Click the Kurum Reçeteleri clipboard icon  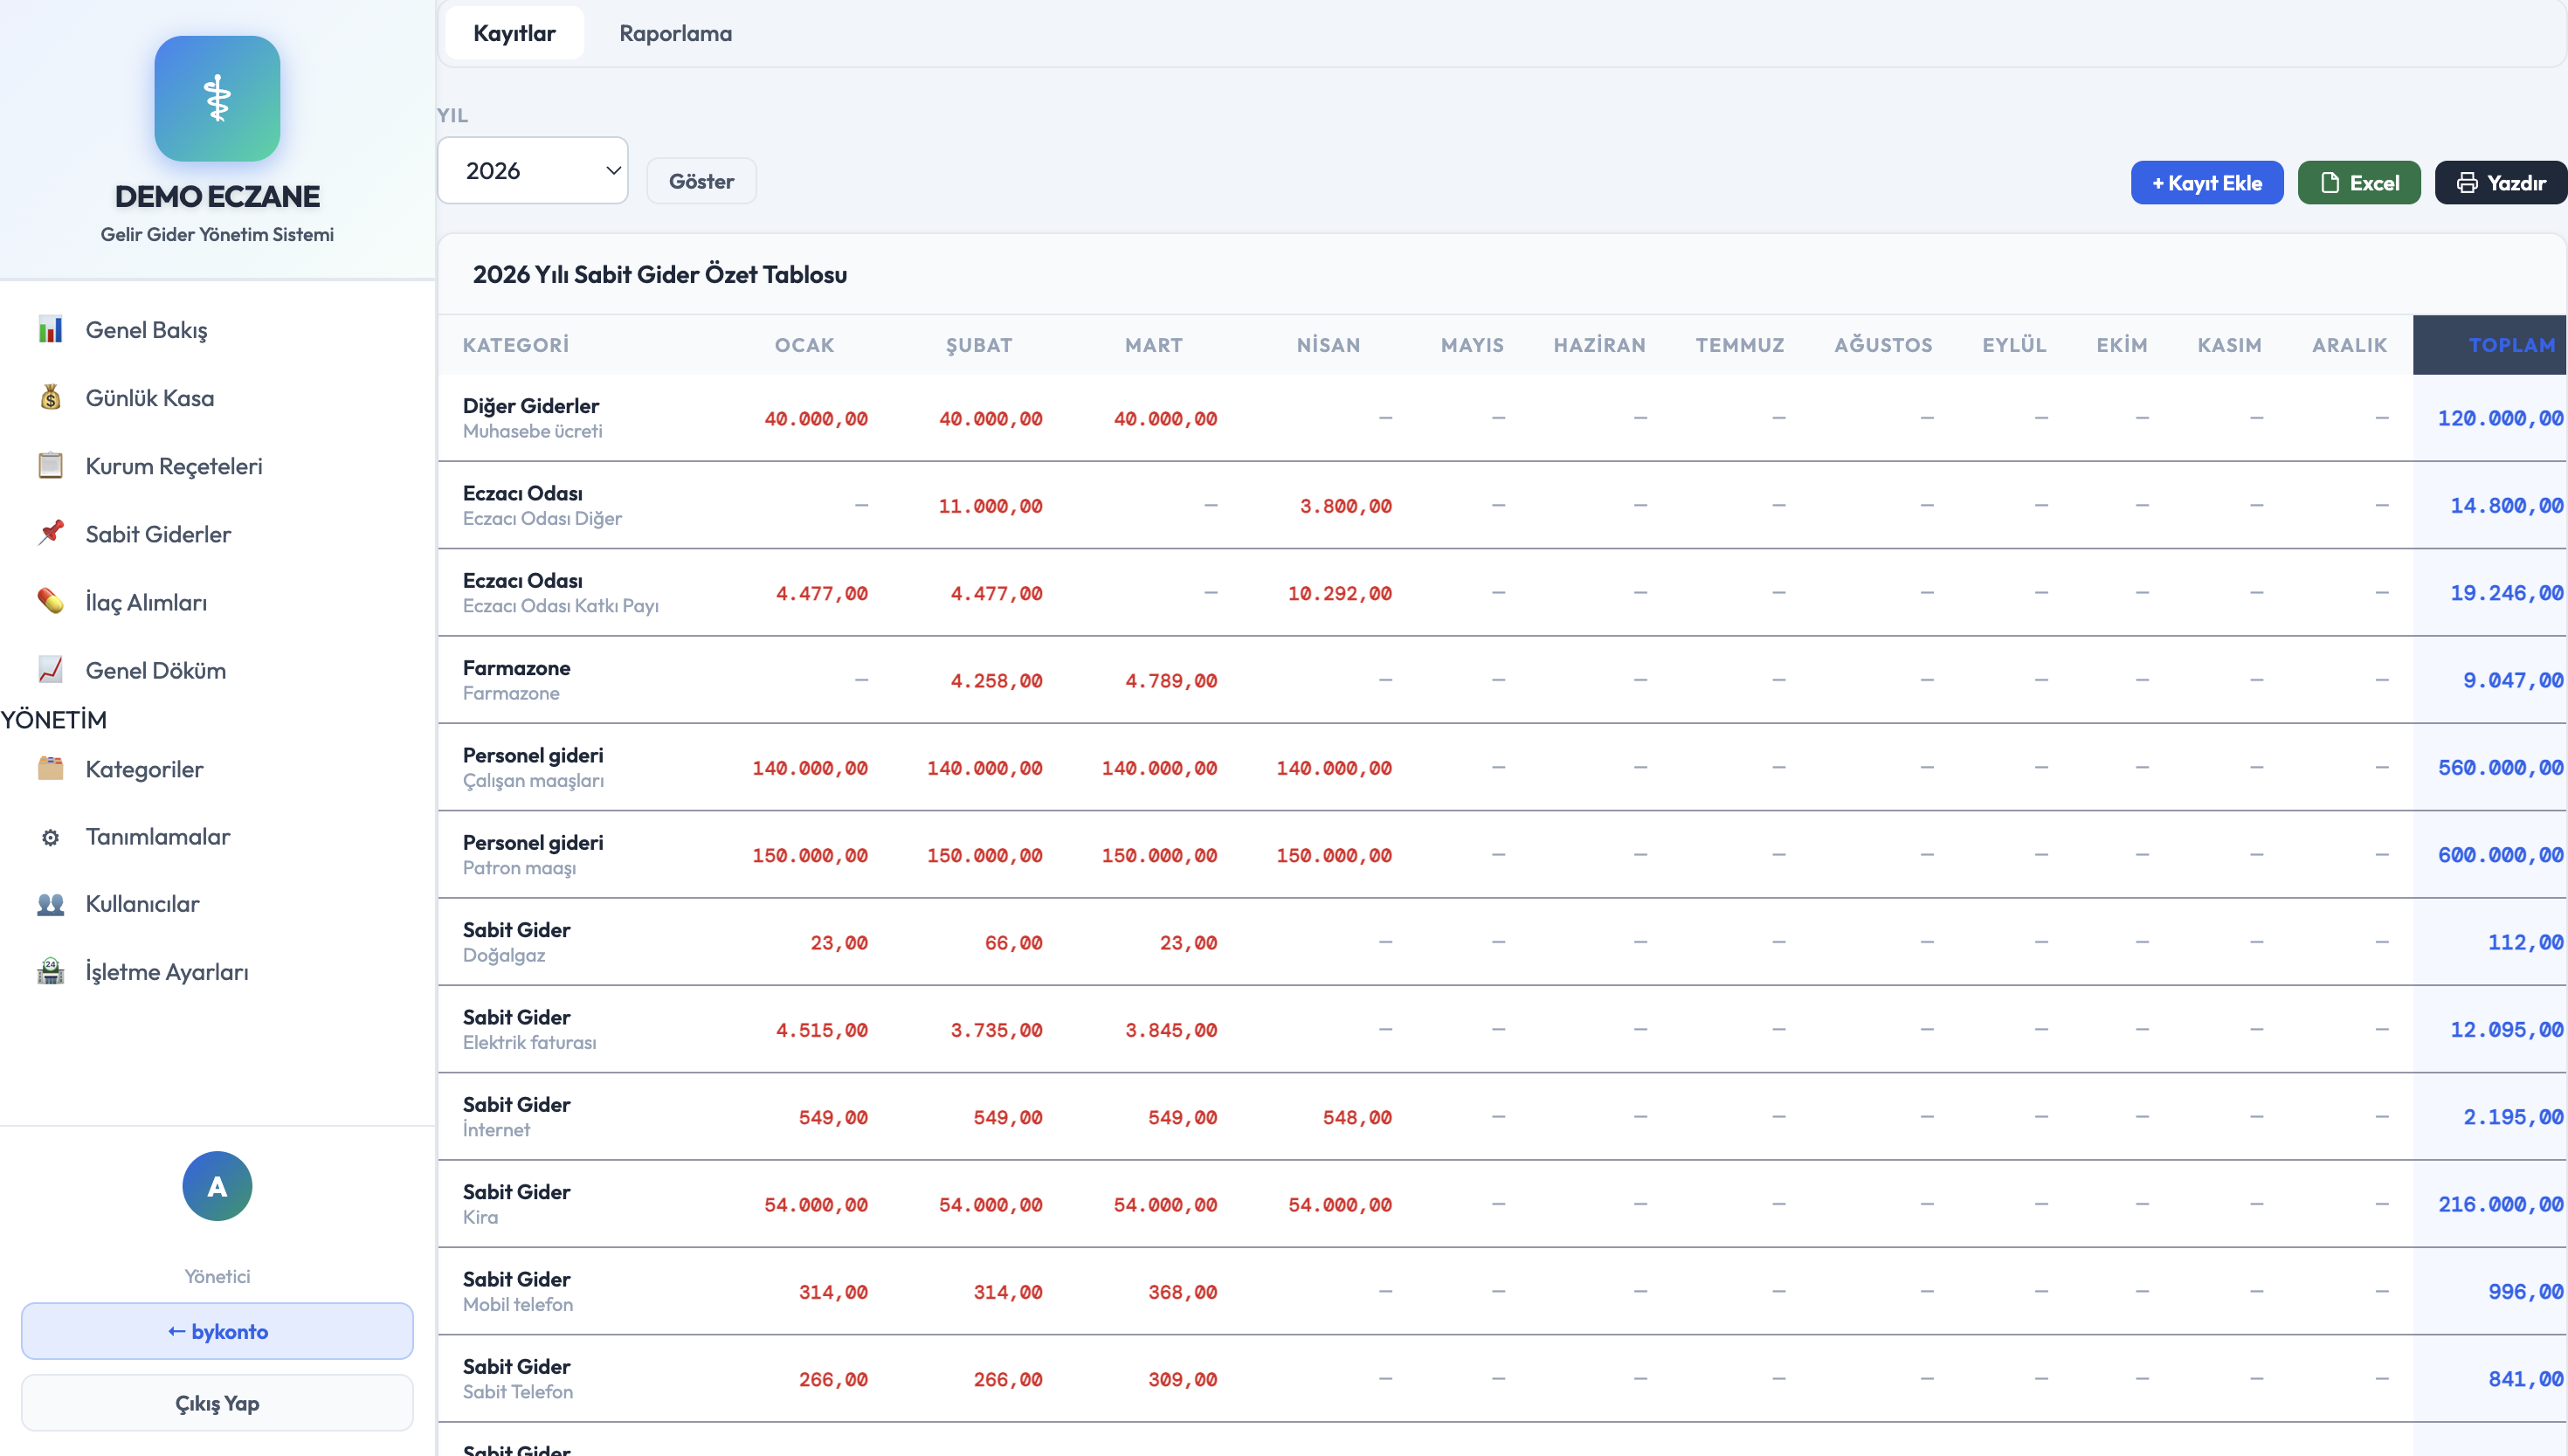50,466
